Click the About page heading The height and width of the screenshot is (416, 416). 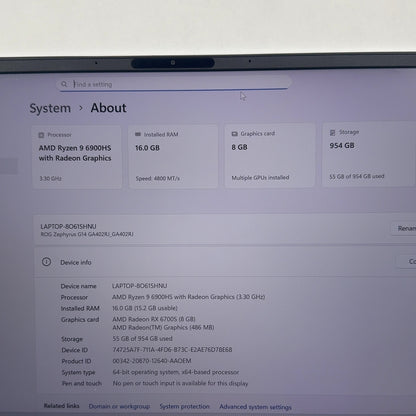click(x=109, y=108)
